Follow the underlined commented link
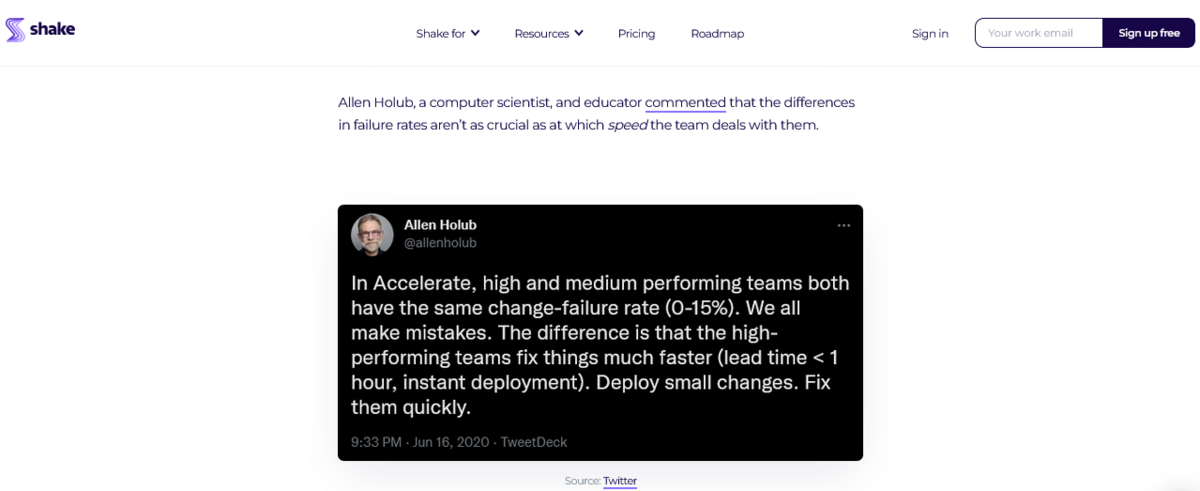 click(x=685, y=102)
